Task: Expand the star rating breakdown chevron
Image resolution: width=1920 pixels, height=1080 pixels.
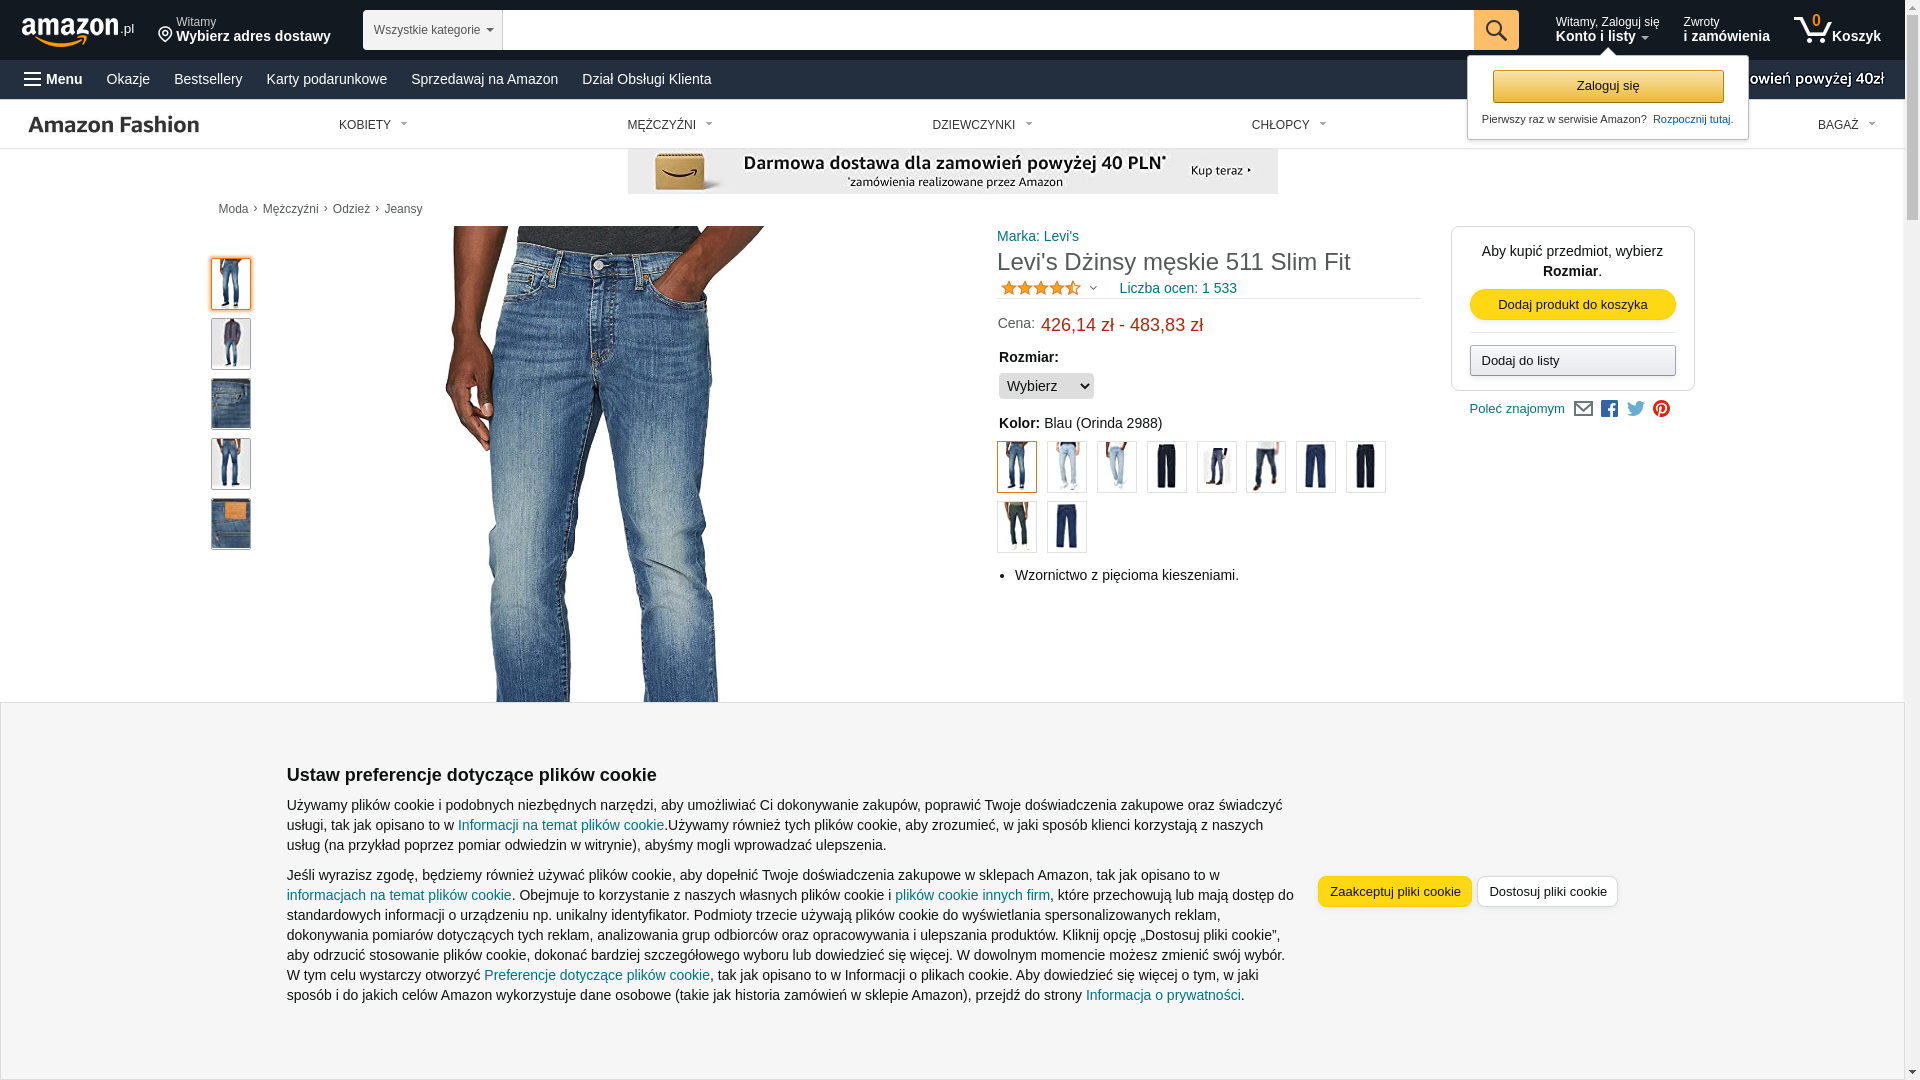Action: pos(1093,289)
